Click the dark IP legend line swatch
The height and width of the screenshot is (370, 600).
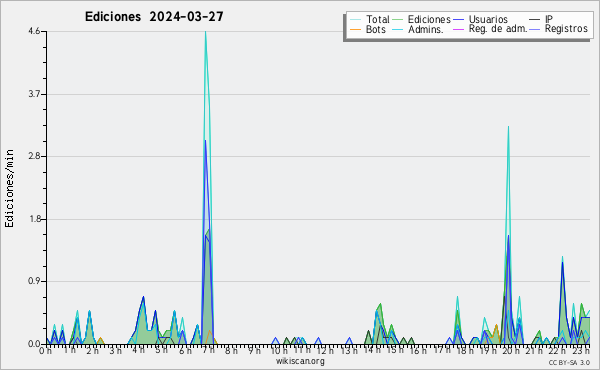click(535, 19)
